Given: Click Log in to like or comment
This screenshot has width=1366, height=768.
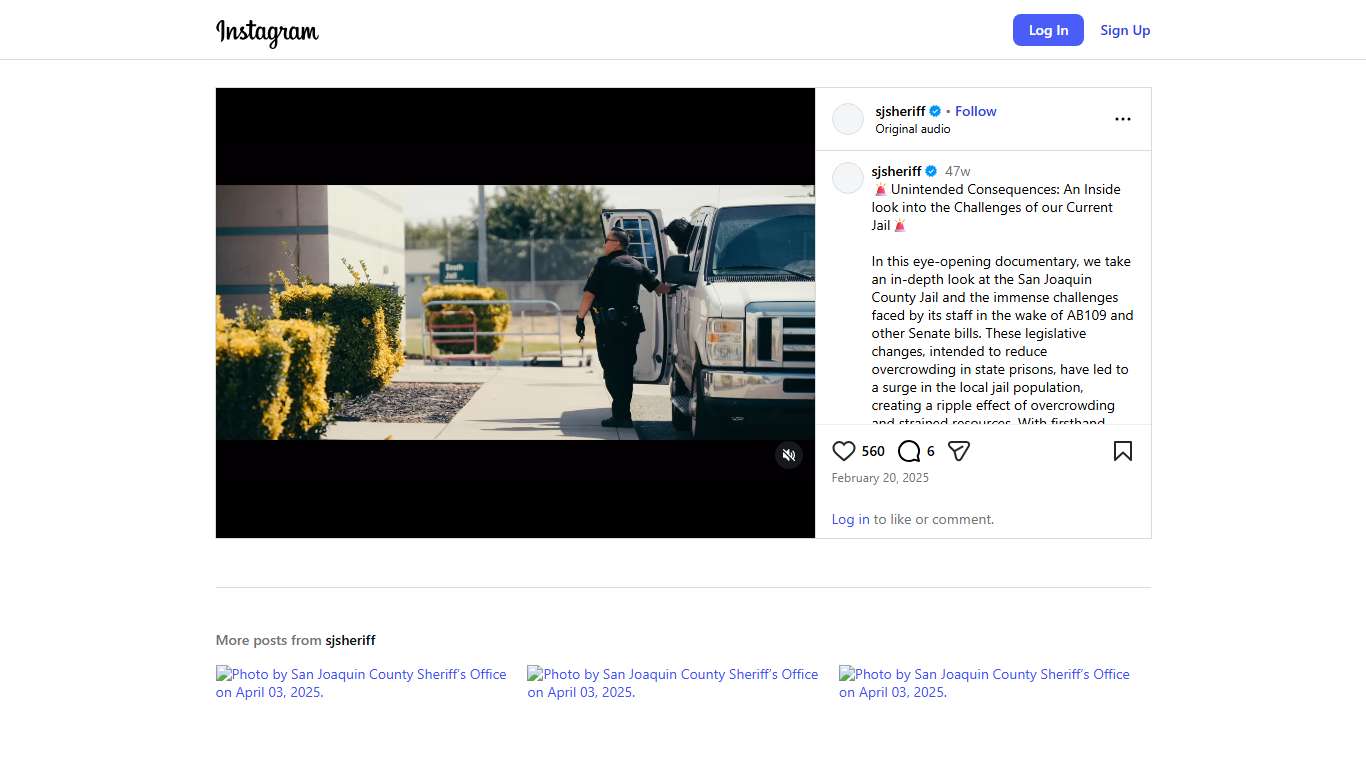Looking at the screenshot, I should tap(850, 519).
